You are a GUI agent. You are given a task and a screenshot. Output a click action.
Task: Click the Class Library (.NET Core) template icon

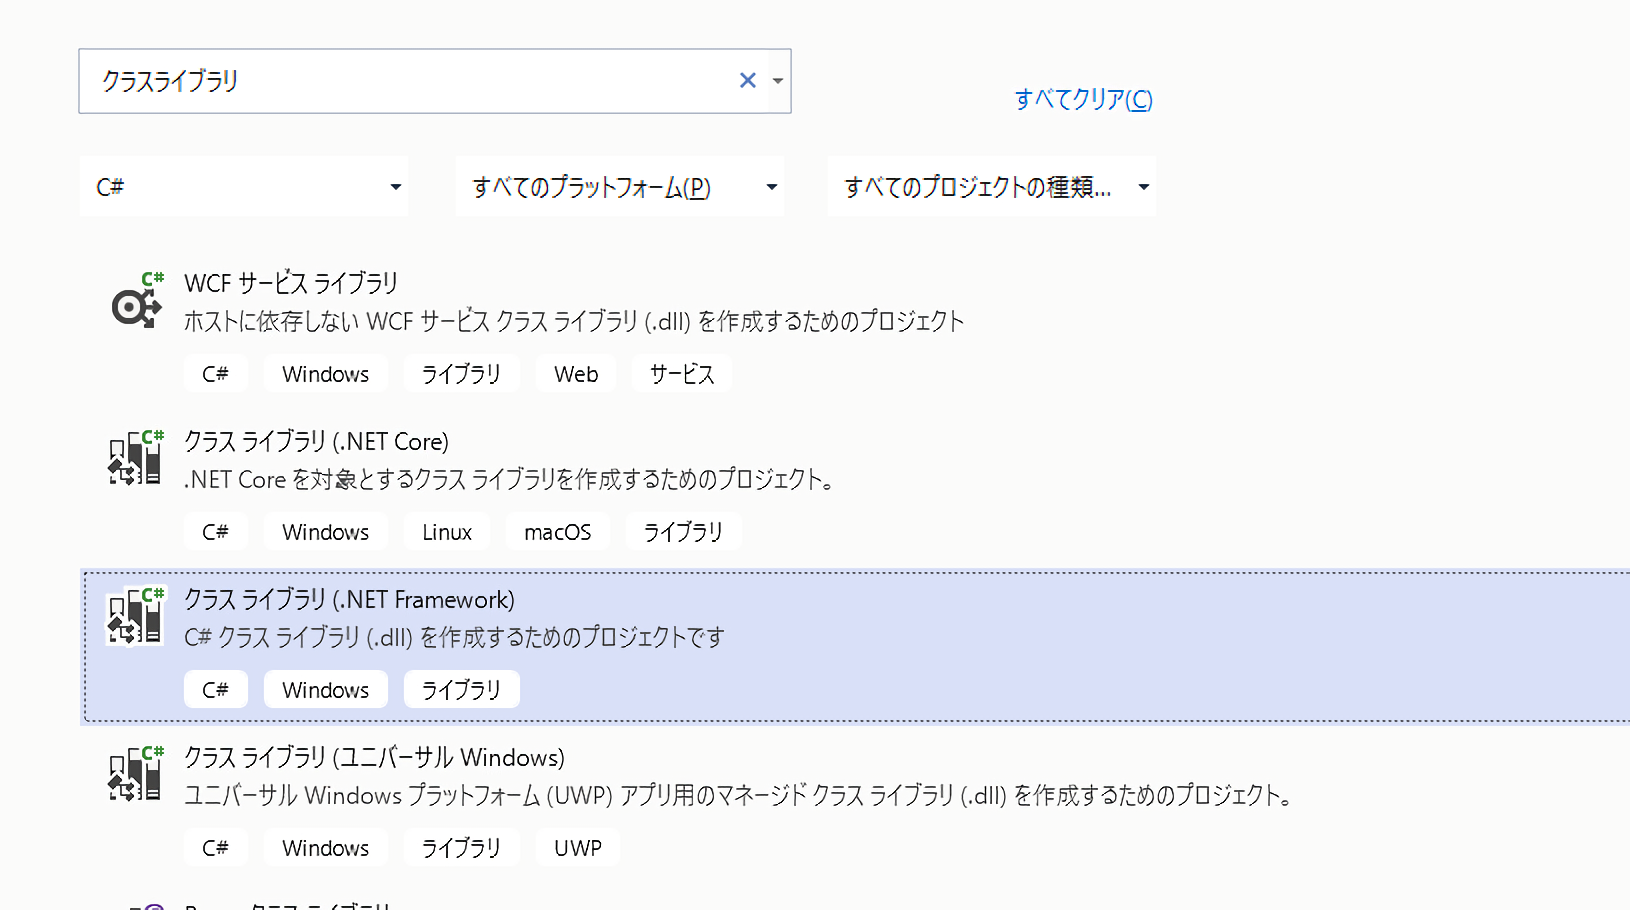pos(136,459)
